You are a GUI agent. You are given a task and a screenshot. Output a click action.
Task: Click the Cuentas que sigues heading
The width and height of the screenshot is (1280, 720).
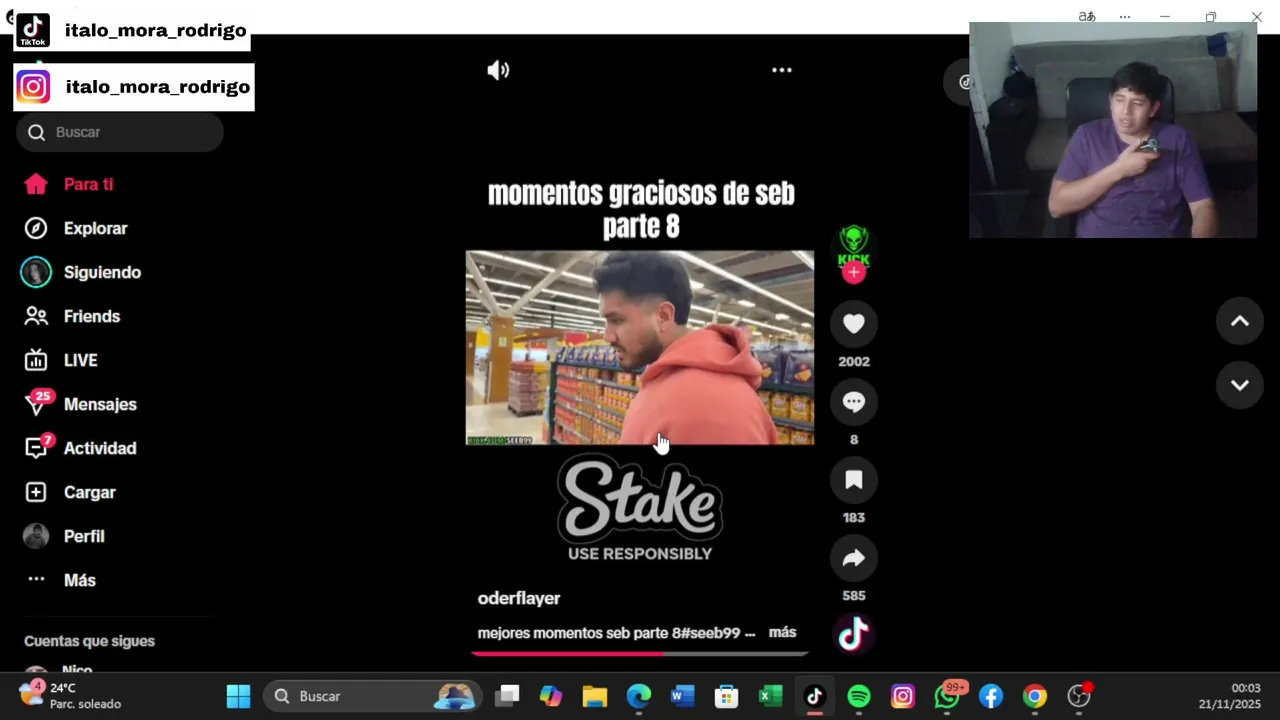click(89, 641)
